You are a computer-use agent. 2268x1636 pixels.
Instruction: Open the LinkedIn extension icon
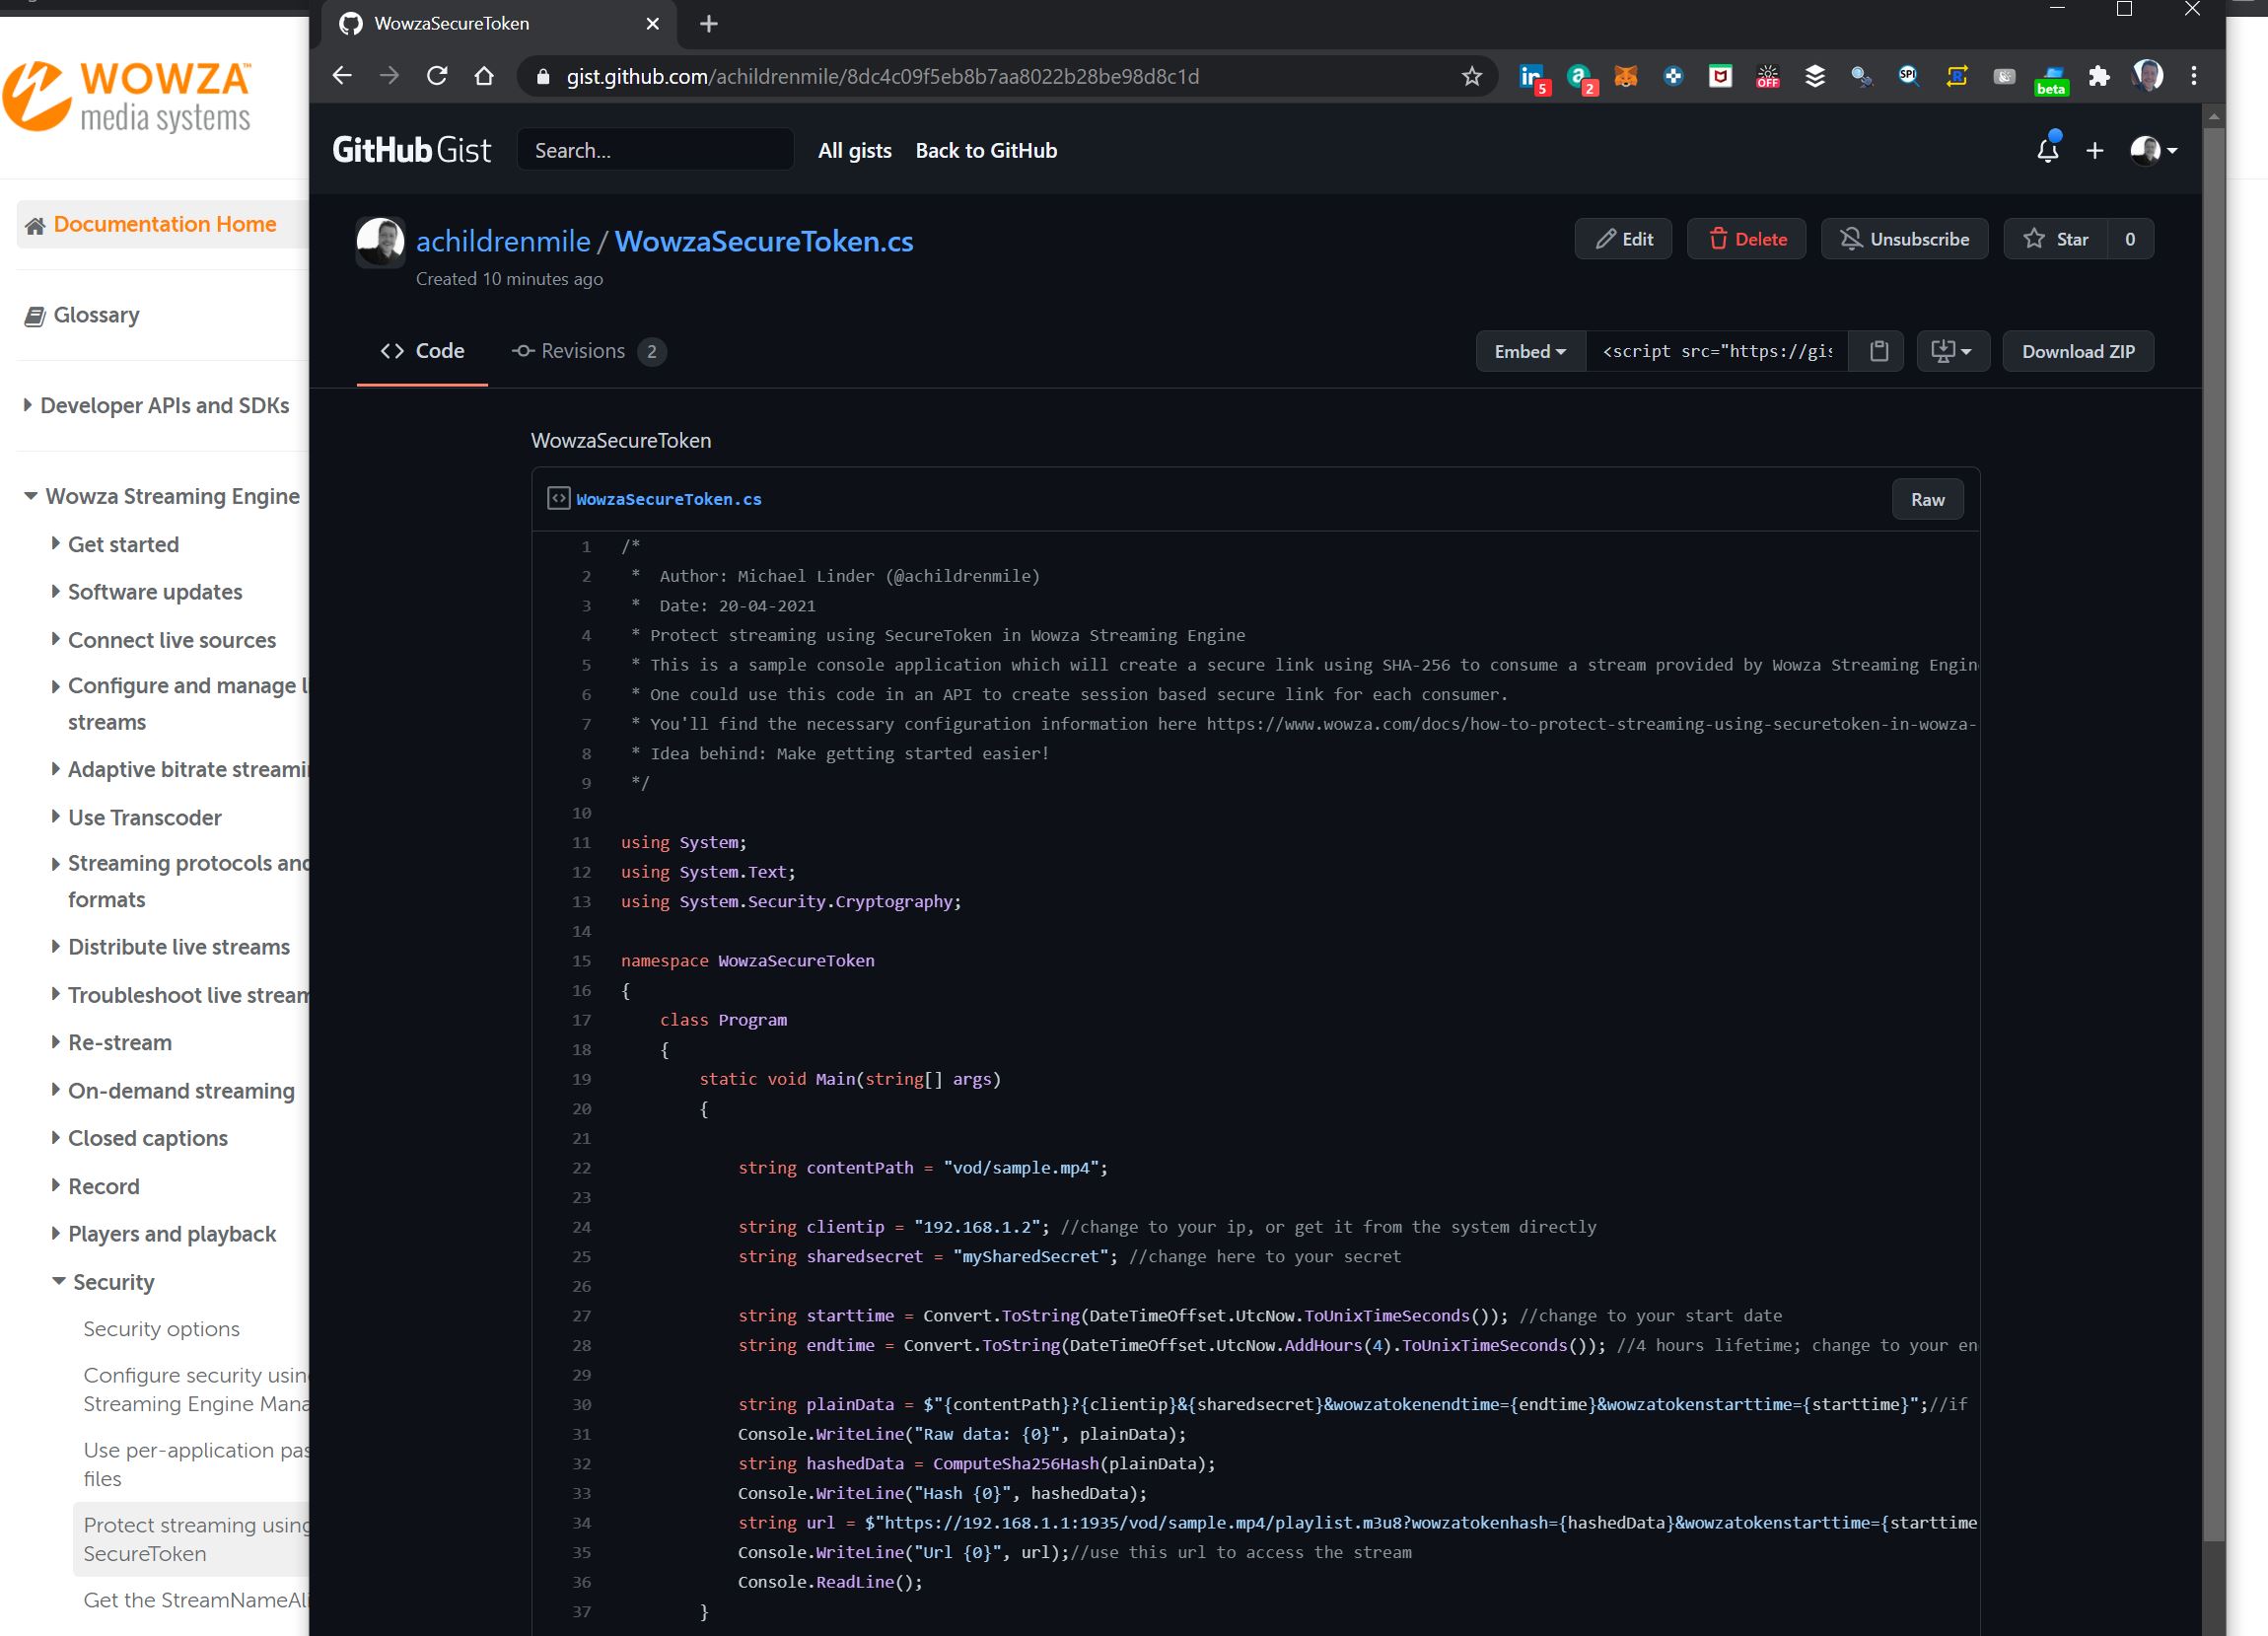[x=1532, y=77]
